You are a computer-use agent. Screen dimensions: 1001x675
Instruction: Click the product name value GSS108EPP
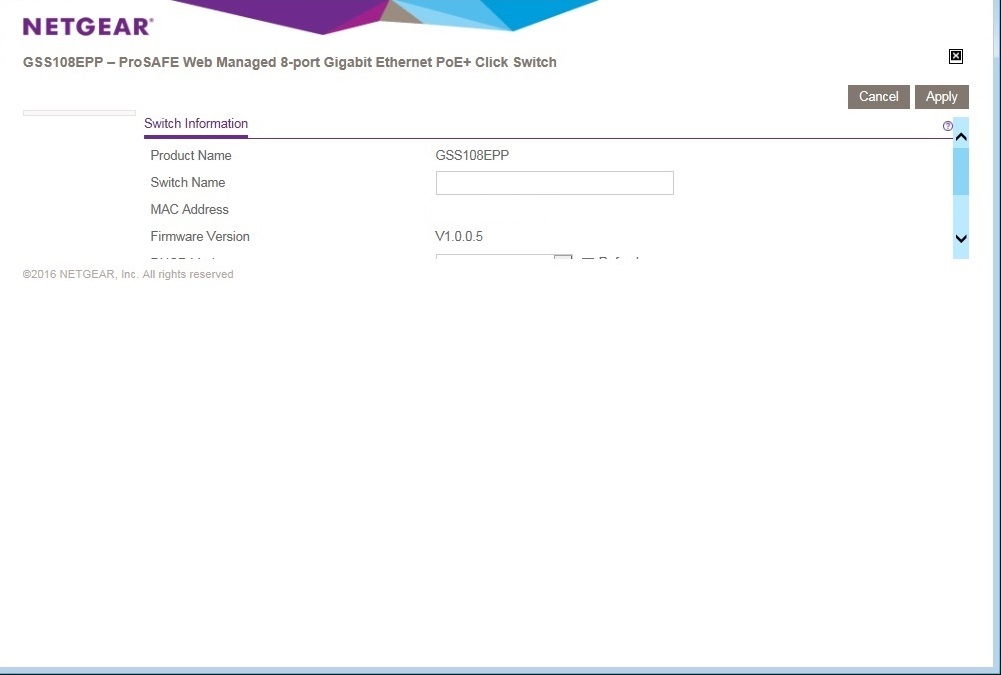(472, 155)
